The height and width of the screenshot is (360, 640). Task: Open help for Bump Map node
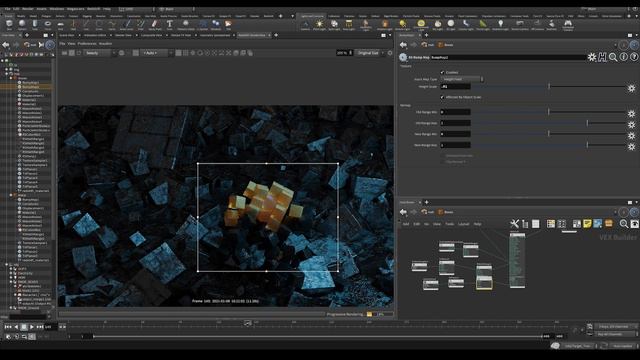click(633, 58)
